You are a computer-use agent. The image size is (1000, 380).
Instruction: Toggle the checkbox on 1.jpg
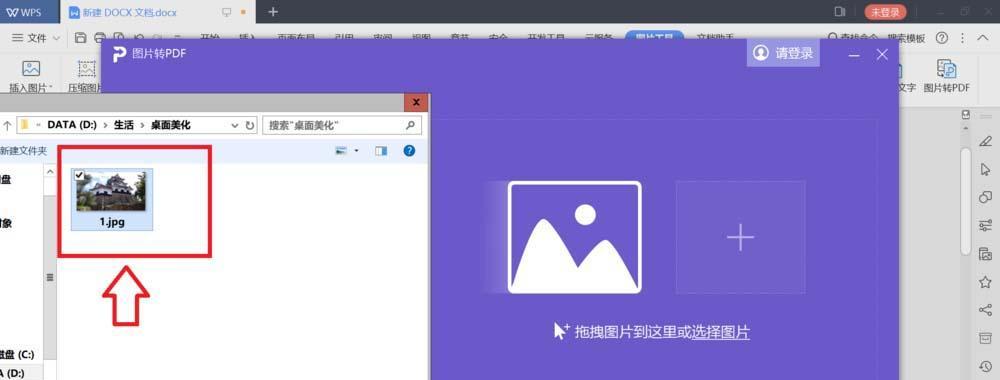click(79, 175)
